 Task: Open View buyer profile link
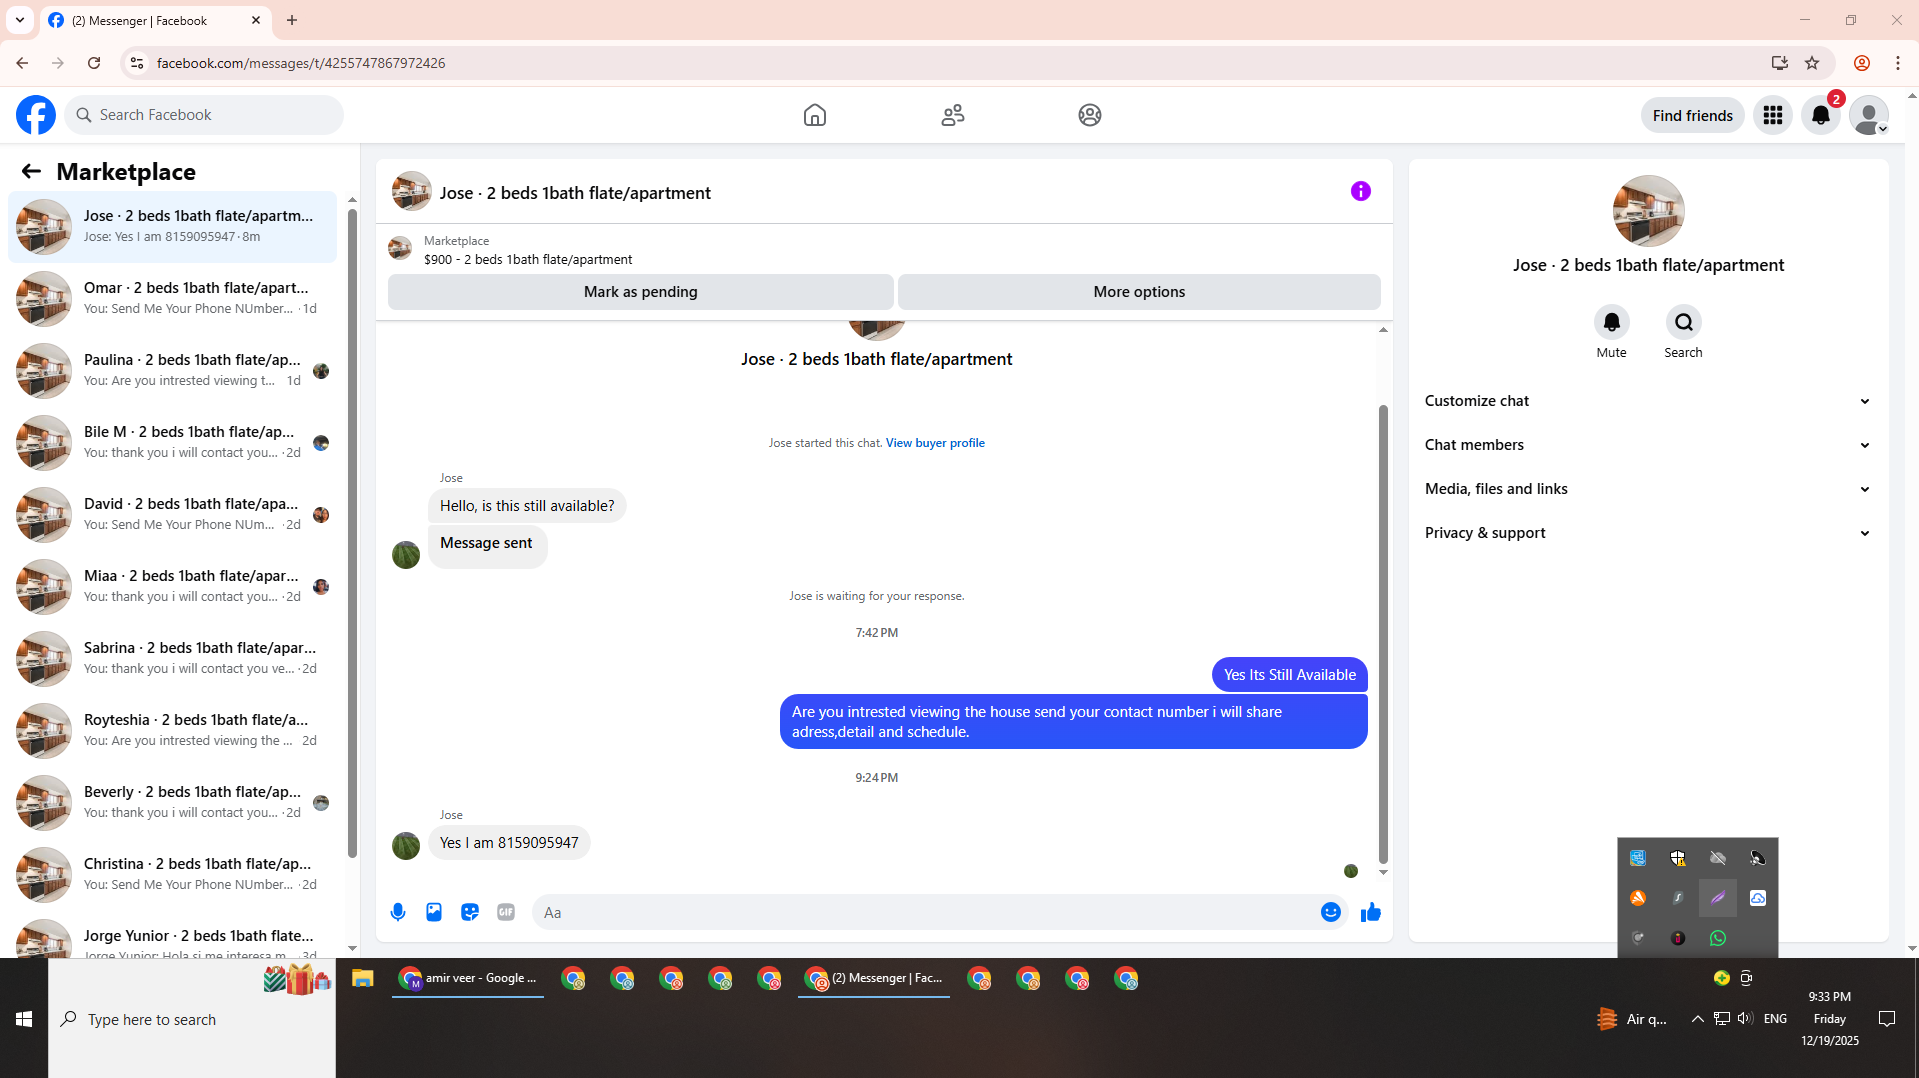point(935,443)
